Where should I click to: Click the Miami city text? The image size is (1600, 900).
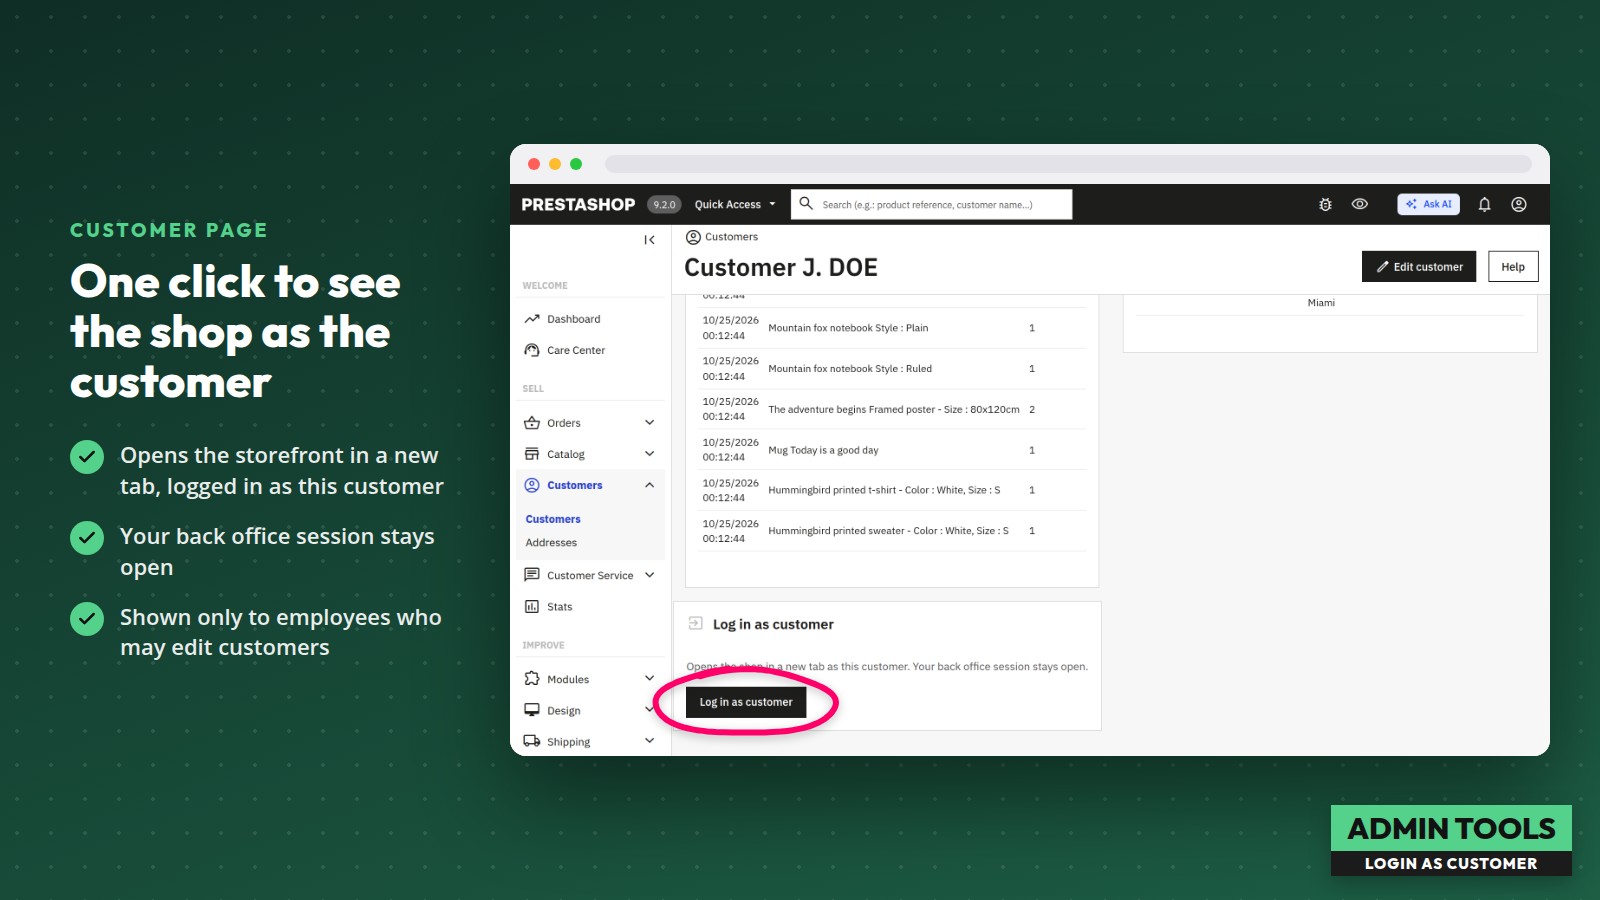1321,303
